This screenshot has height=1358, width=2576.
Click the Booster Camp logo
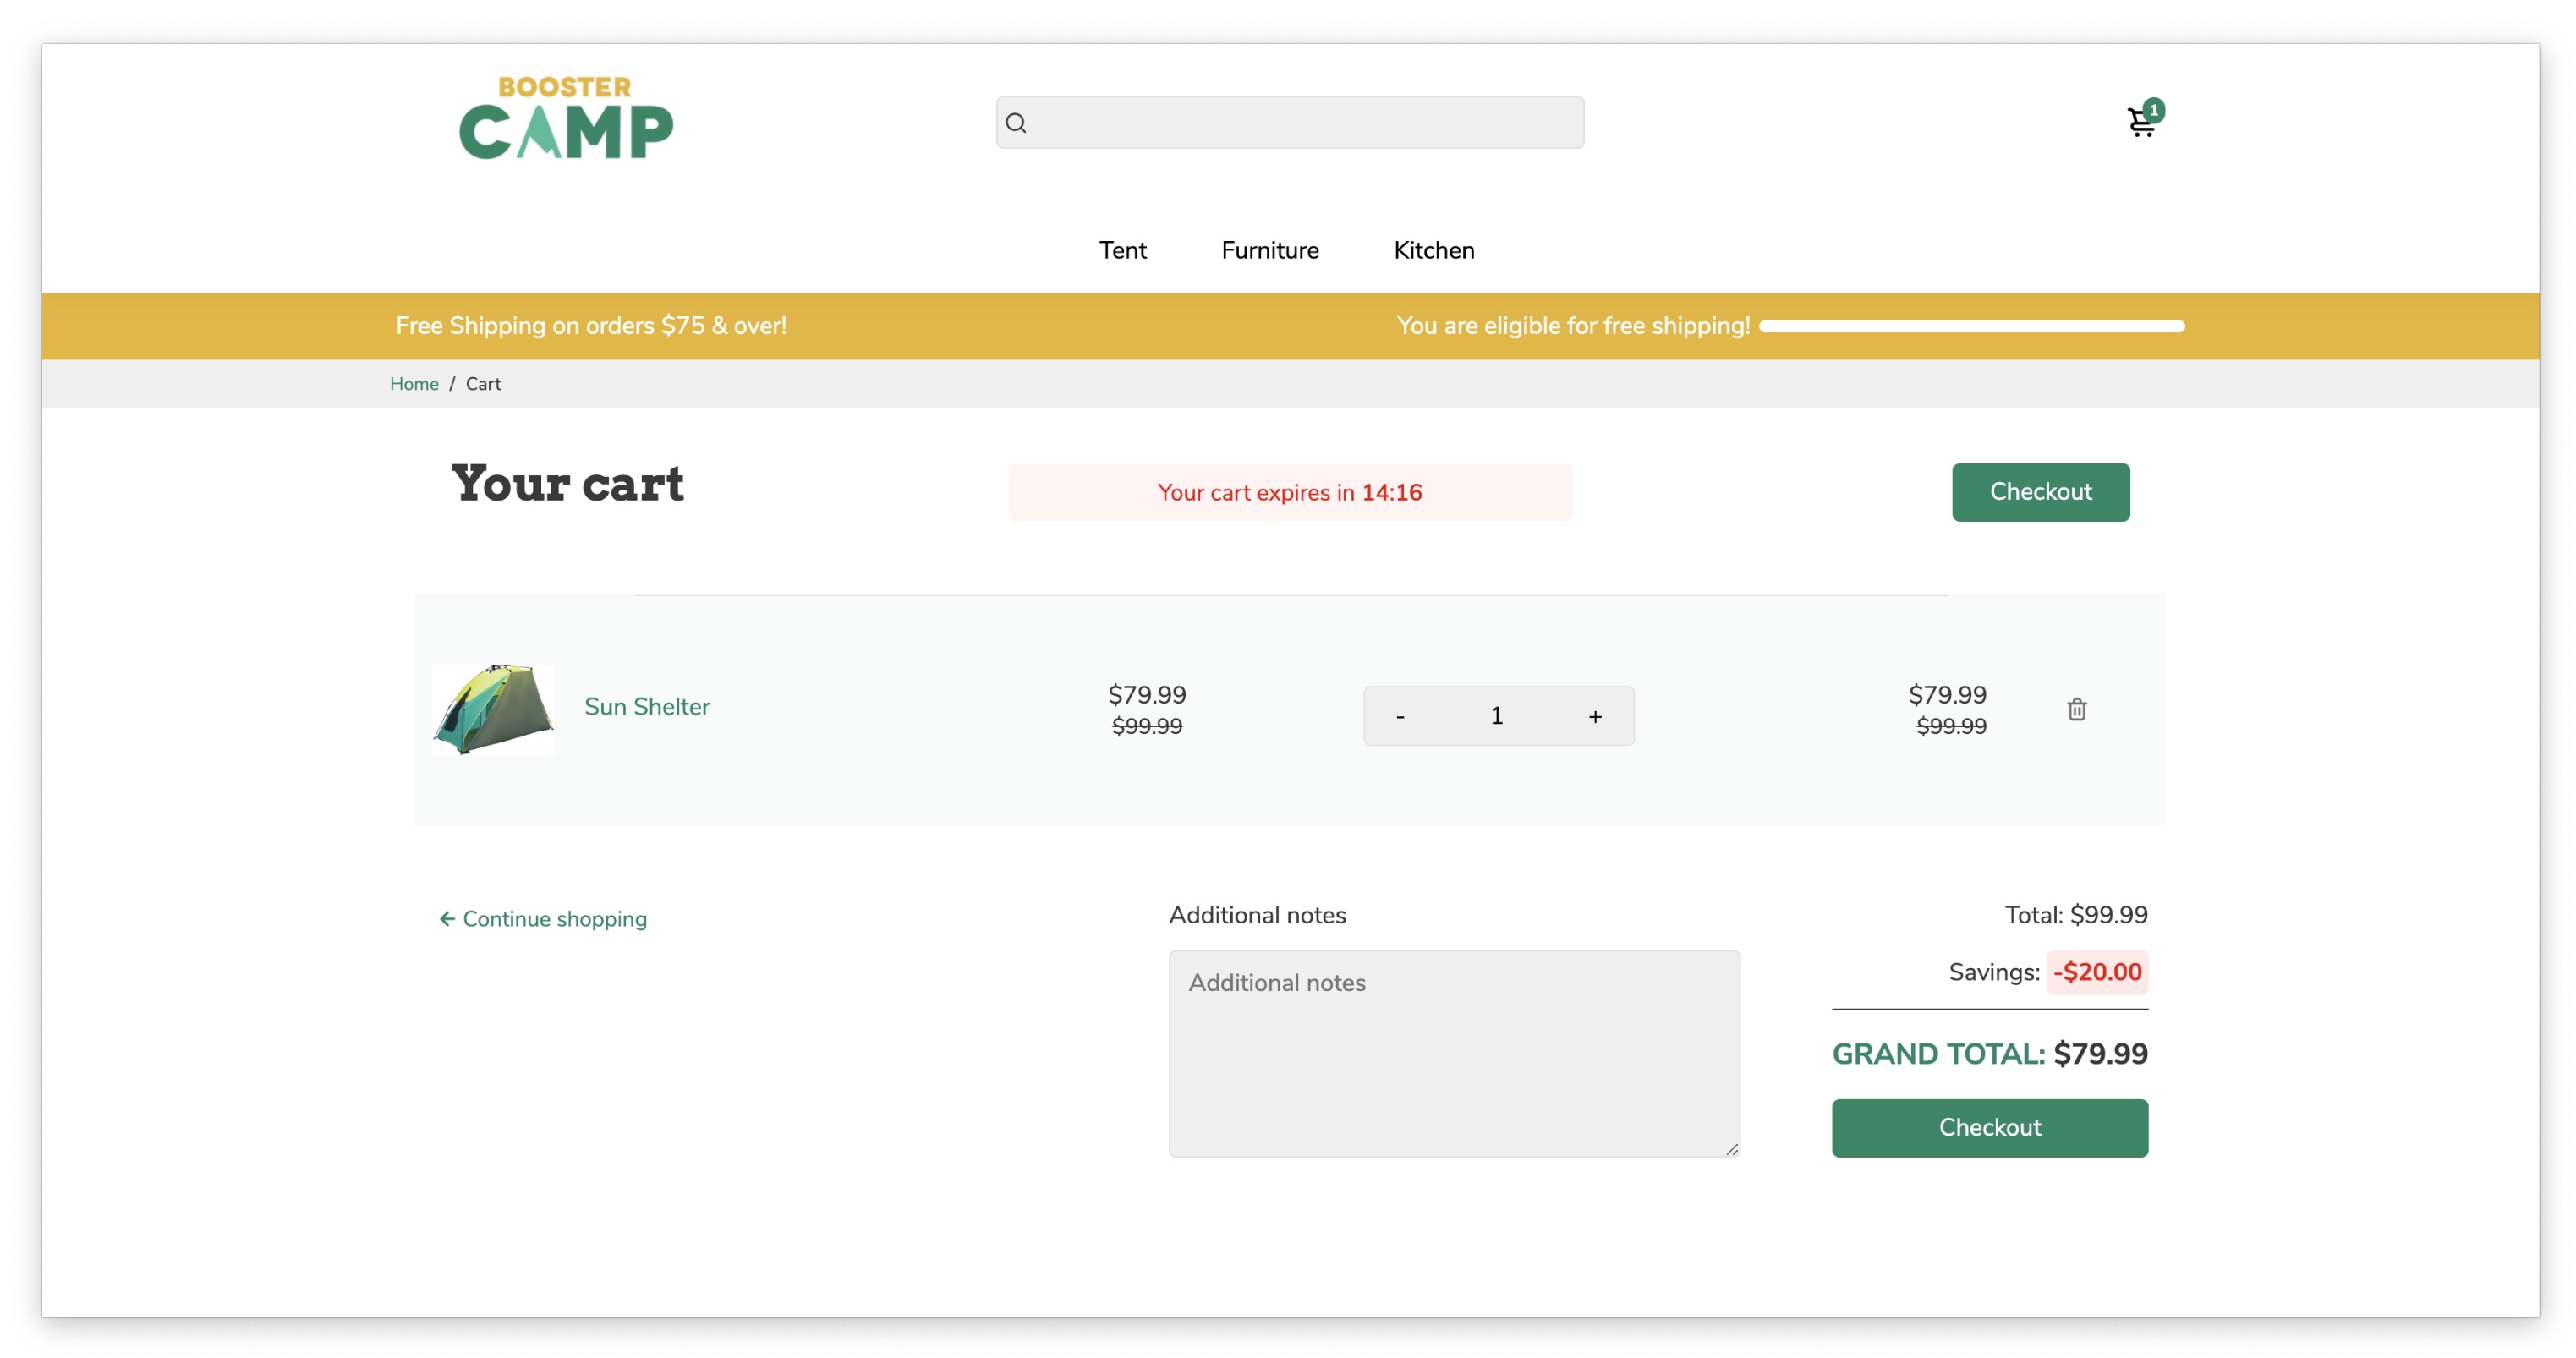(566, 118)
